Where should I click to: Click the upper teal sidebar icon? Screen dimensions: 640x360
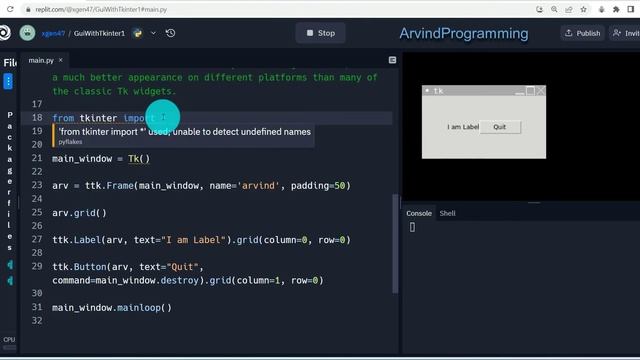click(10, 265)
